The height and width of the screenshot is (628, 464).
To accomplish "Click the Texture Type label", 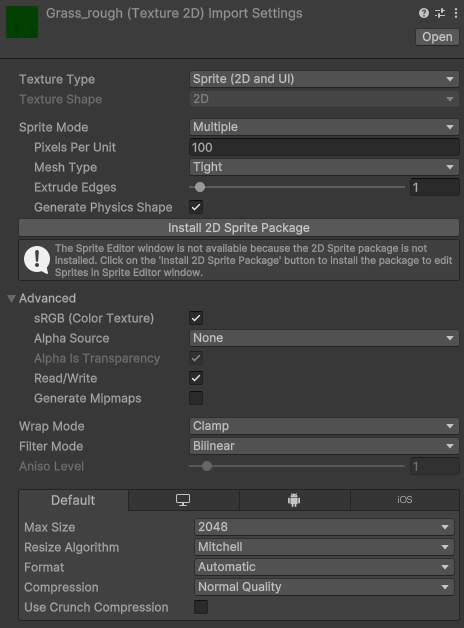I will [57, 79].
